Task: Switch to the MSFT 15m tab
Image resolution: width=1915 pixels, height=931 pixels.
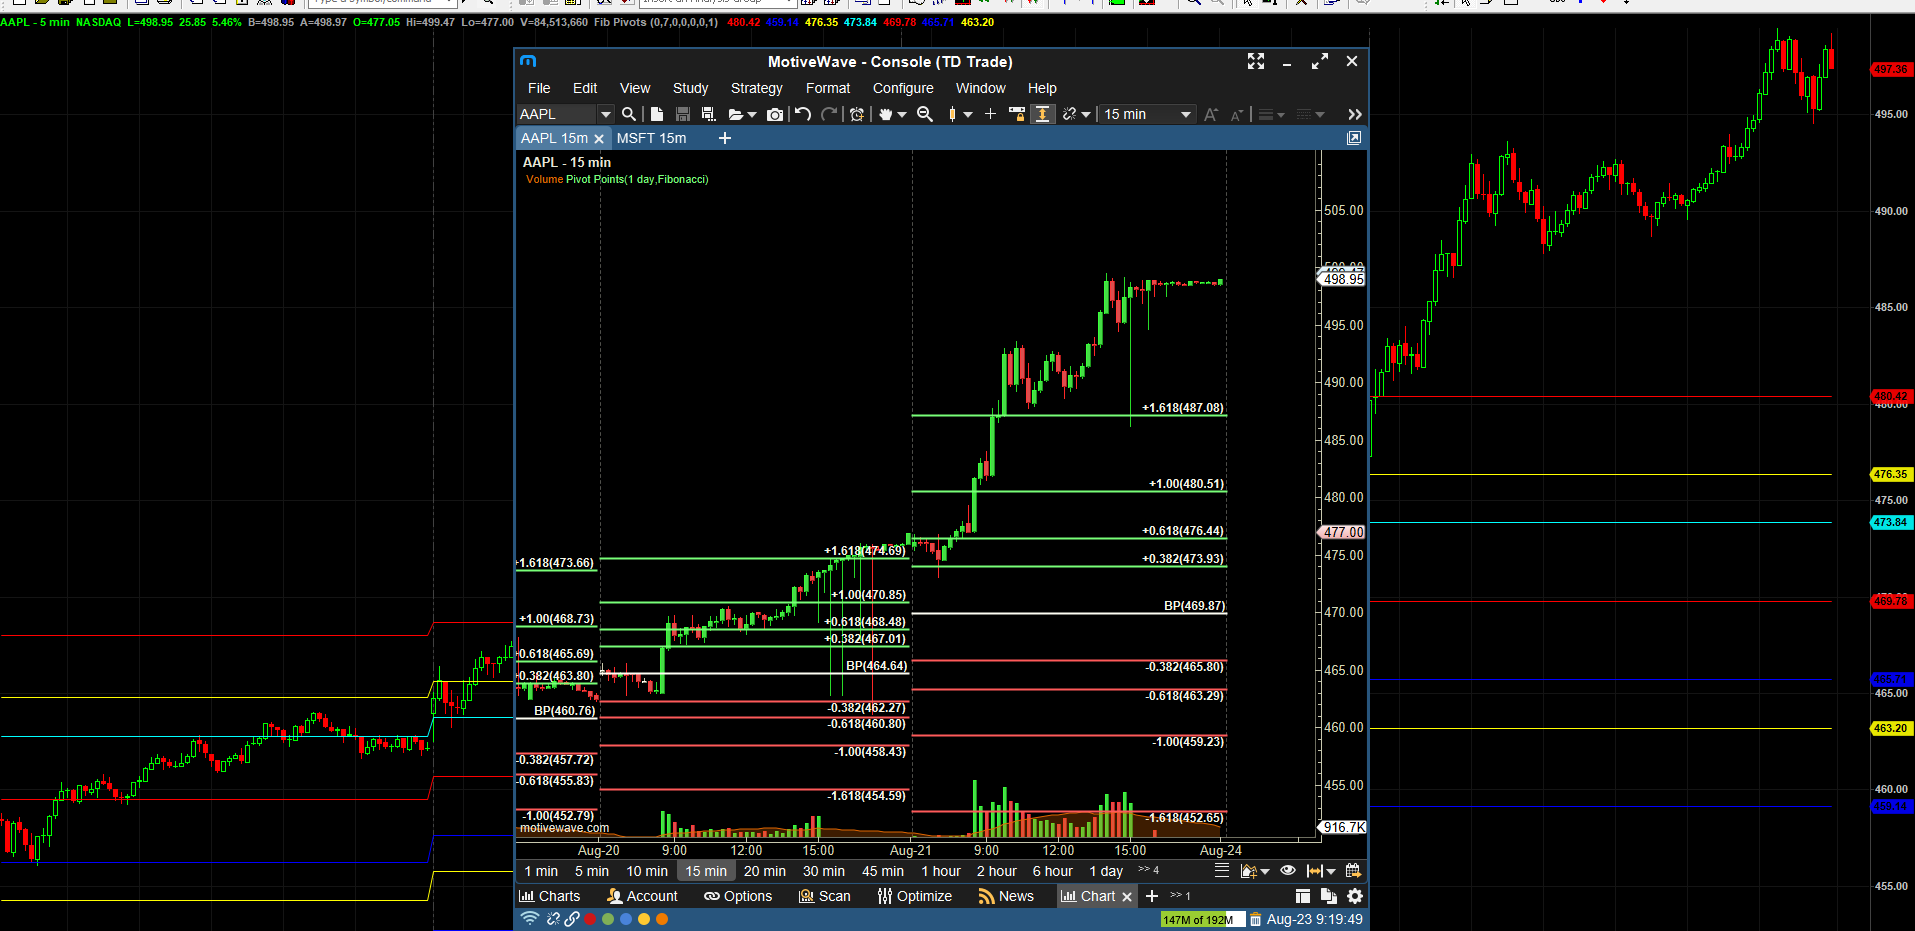Action: click(x=652, y=138)
